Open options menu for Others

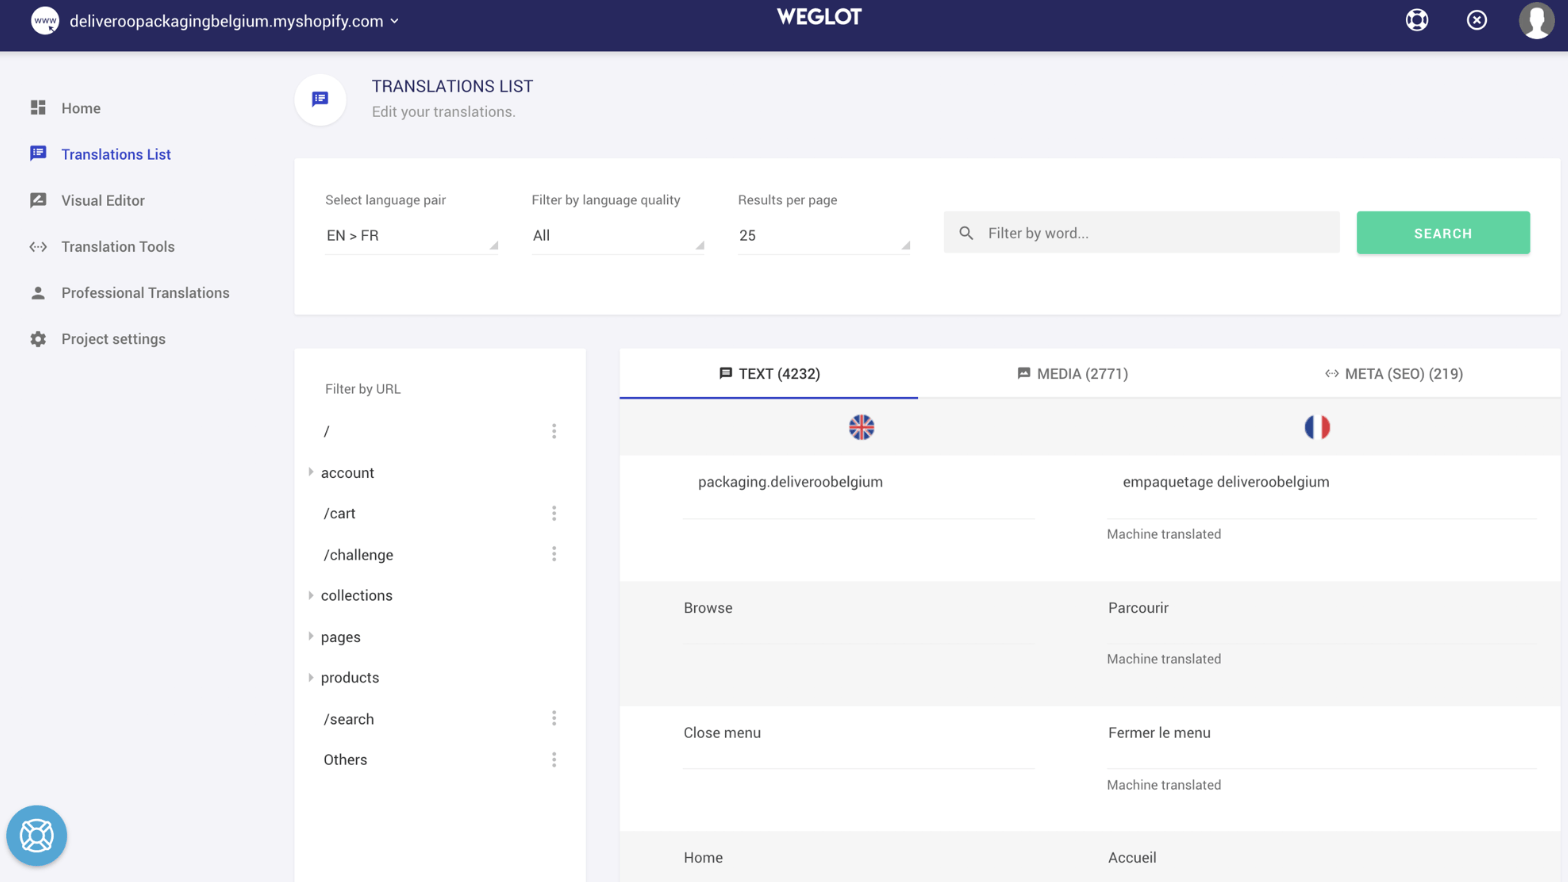554,760
